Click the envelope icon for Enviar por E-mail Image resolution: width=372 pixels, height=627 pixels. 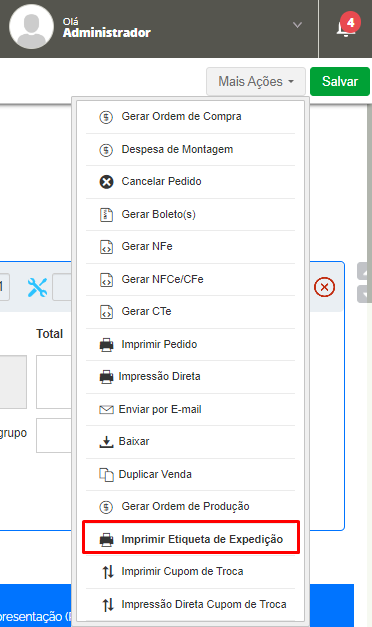pyautogui.click(x=106, y=409)
